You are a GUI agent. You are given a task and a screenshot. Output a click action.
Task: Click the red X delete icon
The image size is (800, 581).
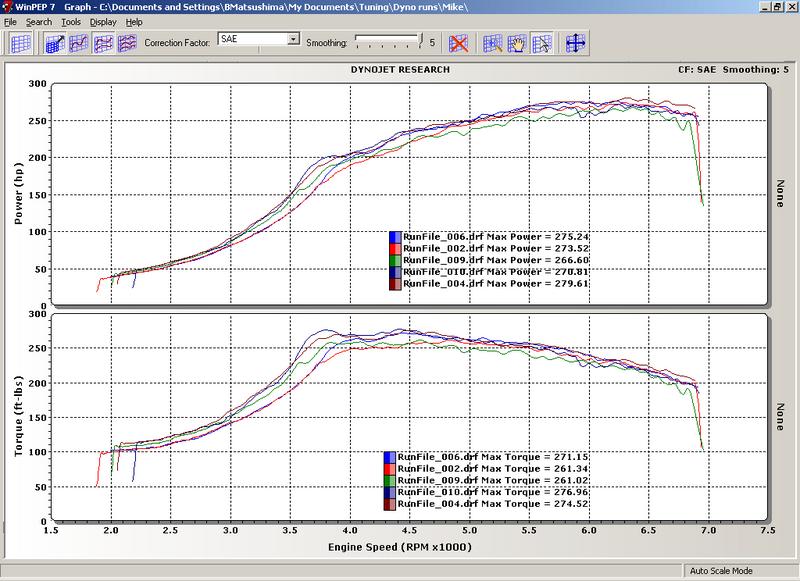point(459,43)
